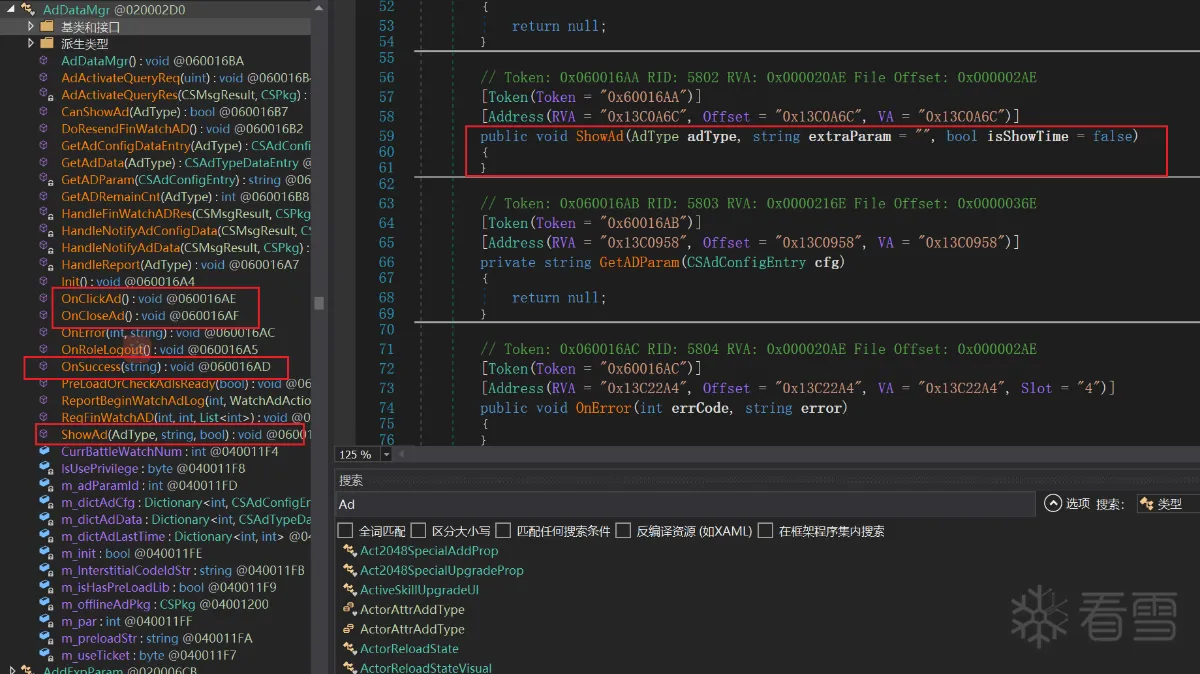Screen dimensions: 1200x674
Task: Collapse the AdDataMgr tree node
Action: 11,9
